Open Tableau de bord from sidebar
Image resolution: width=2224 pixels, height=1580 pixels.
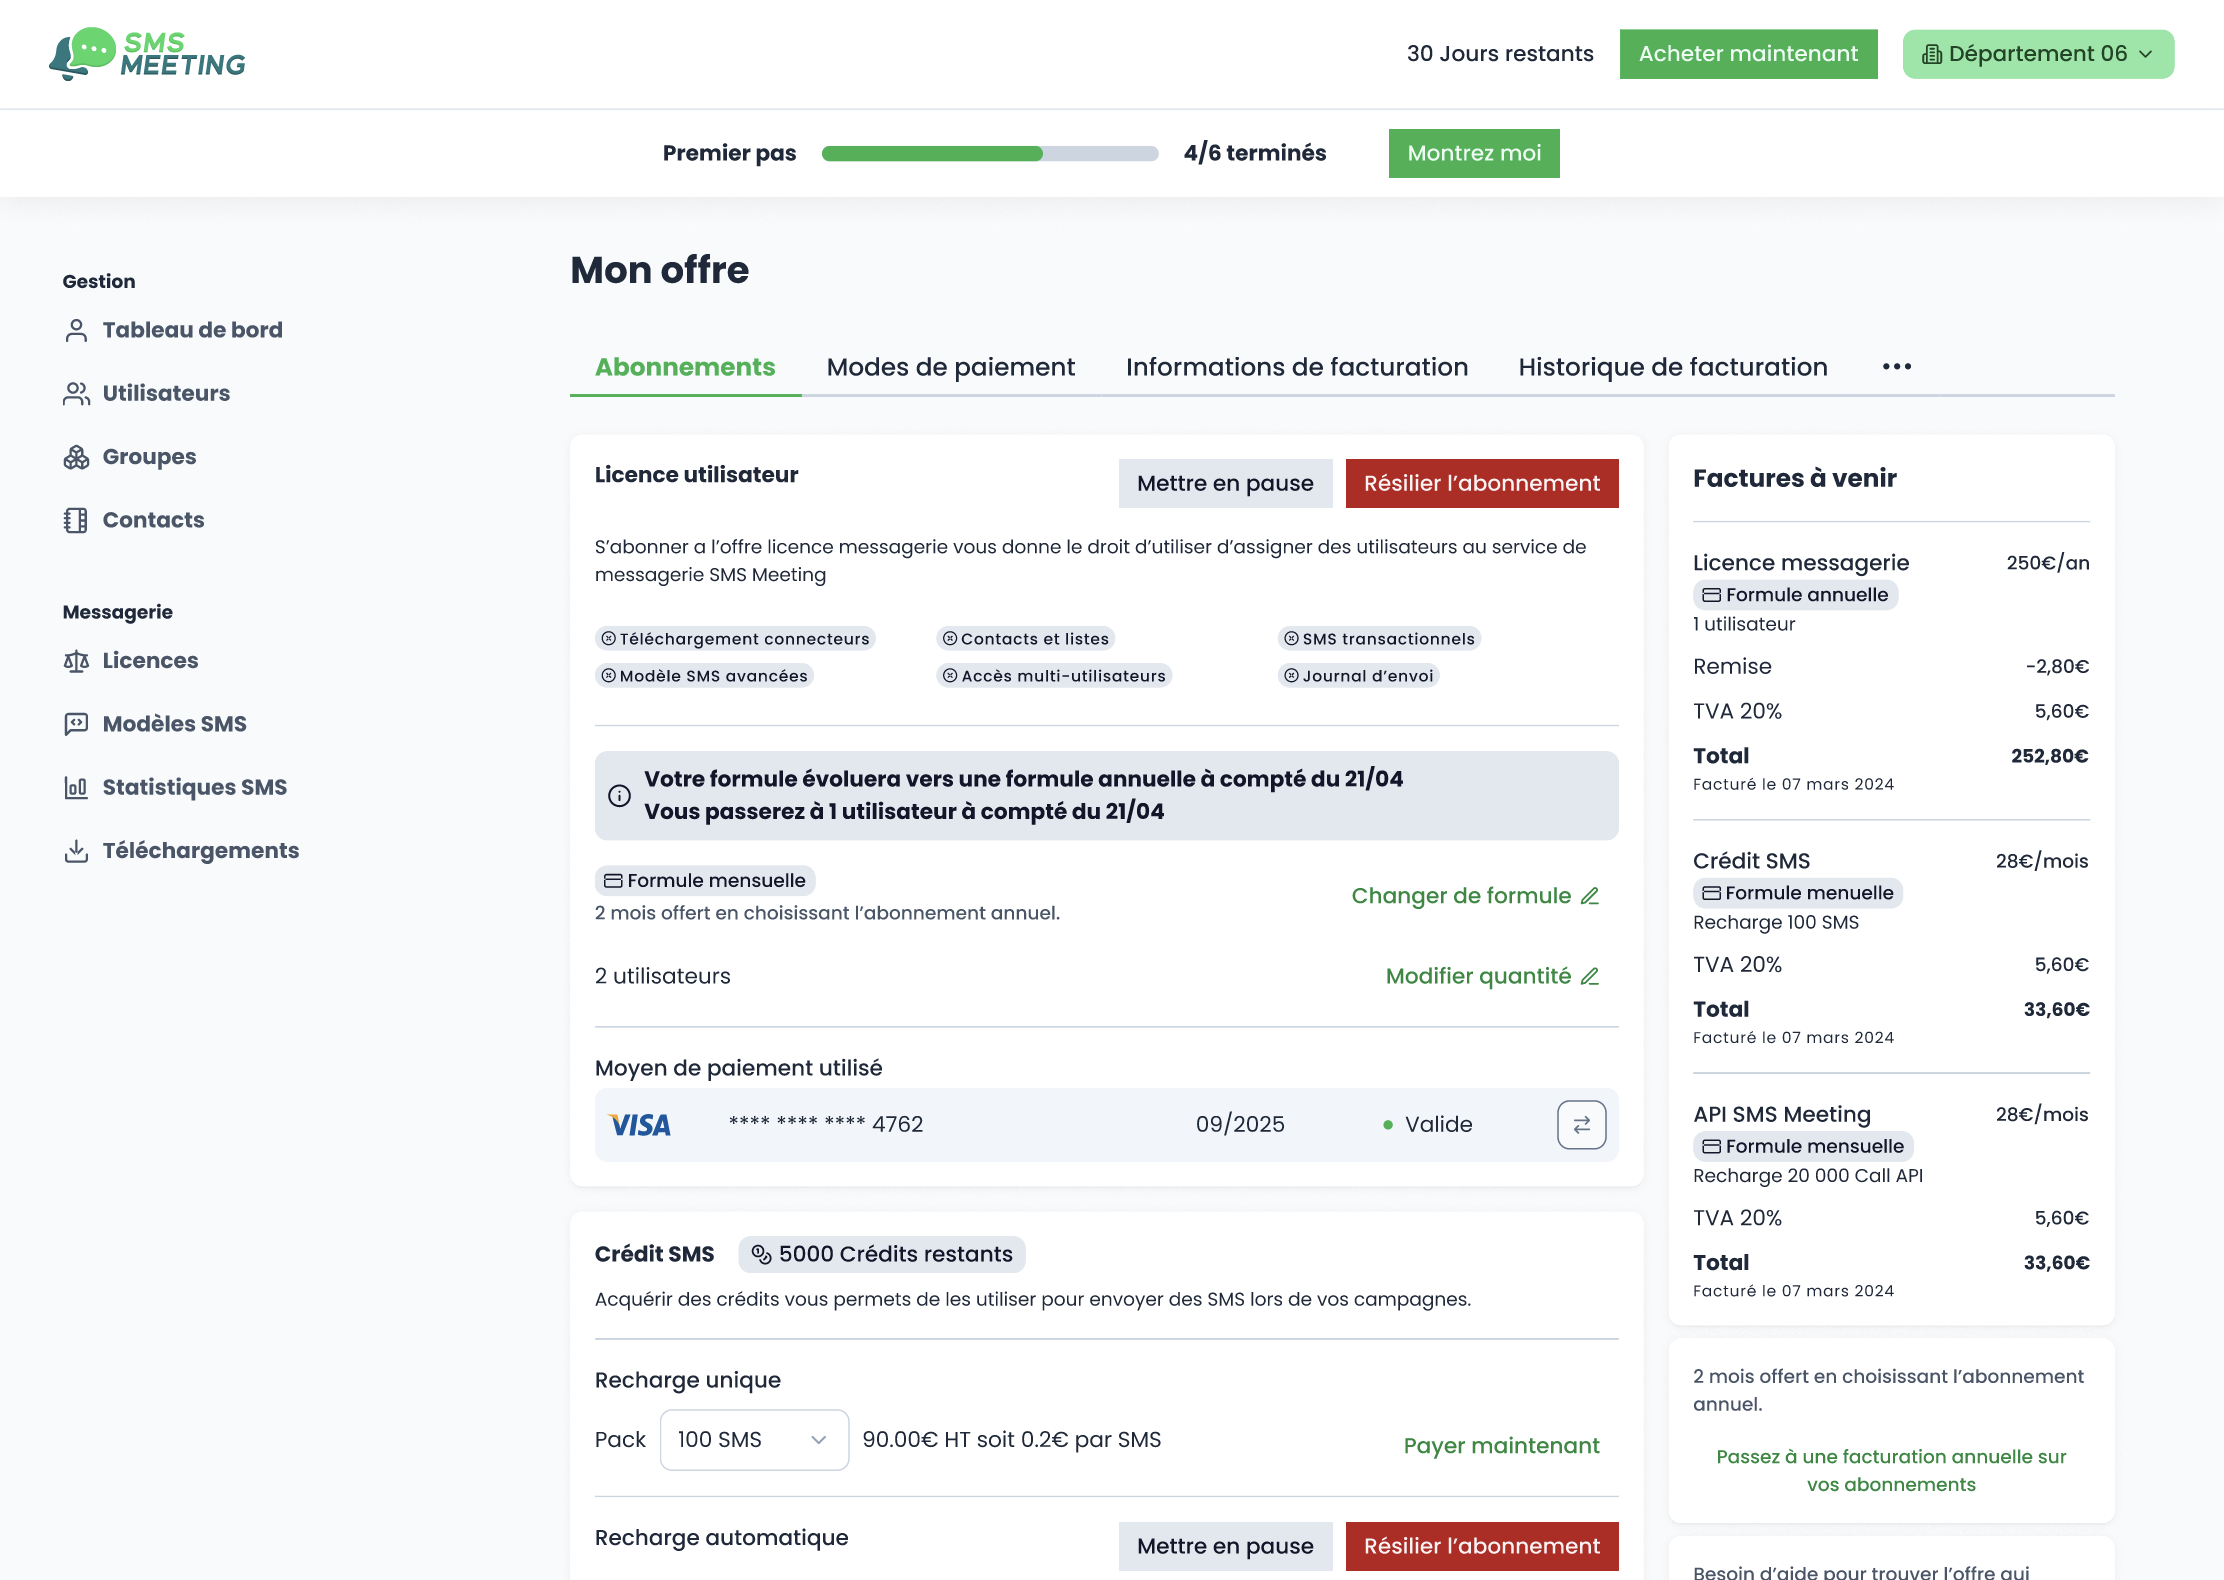pyautogui.click(x=173, y=330)
